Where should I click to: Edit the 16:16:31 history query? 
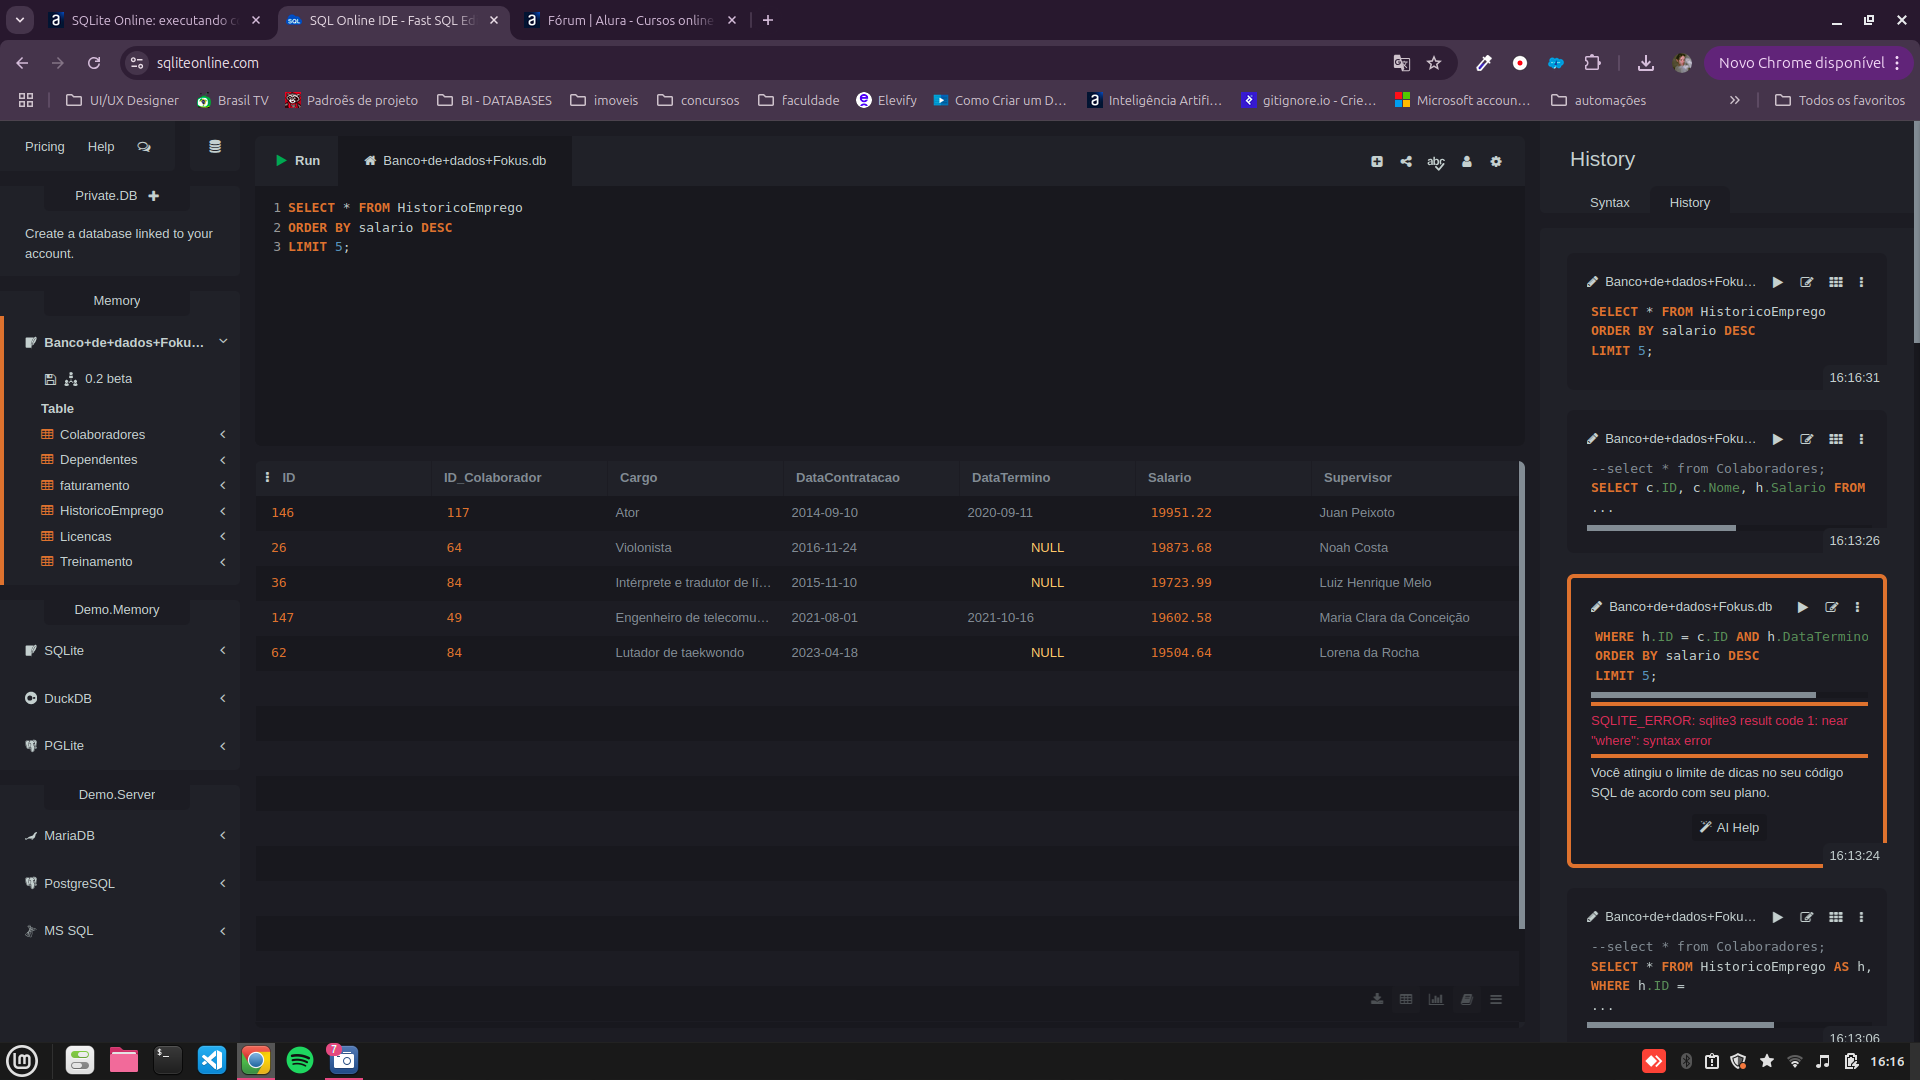click(1807, 282)
